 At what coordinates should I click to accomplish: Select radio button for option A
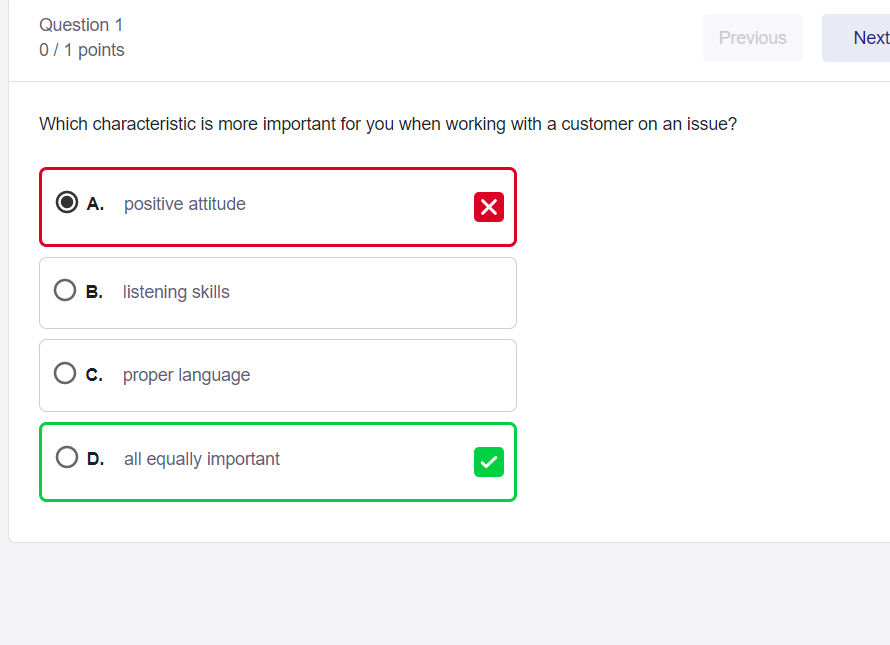tap(66, 202)
